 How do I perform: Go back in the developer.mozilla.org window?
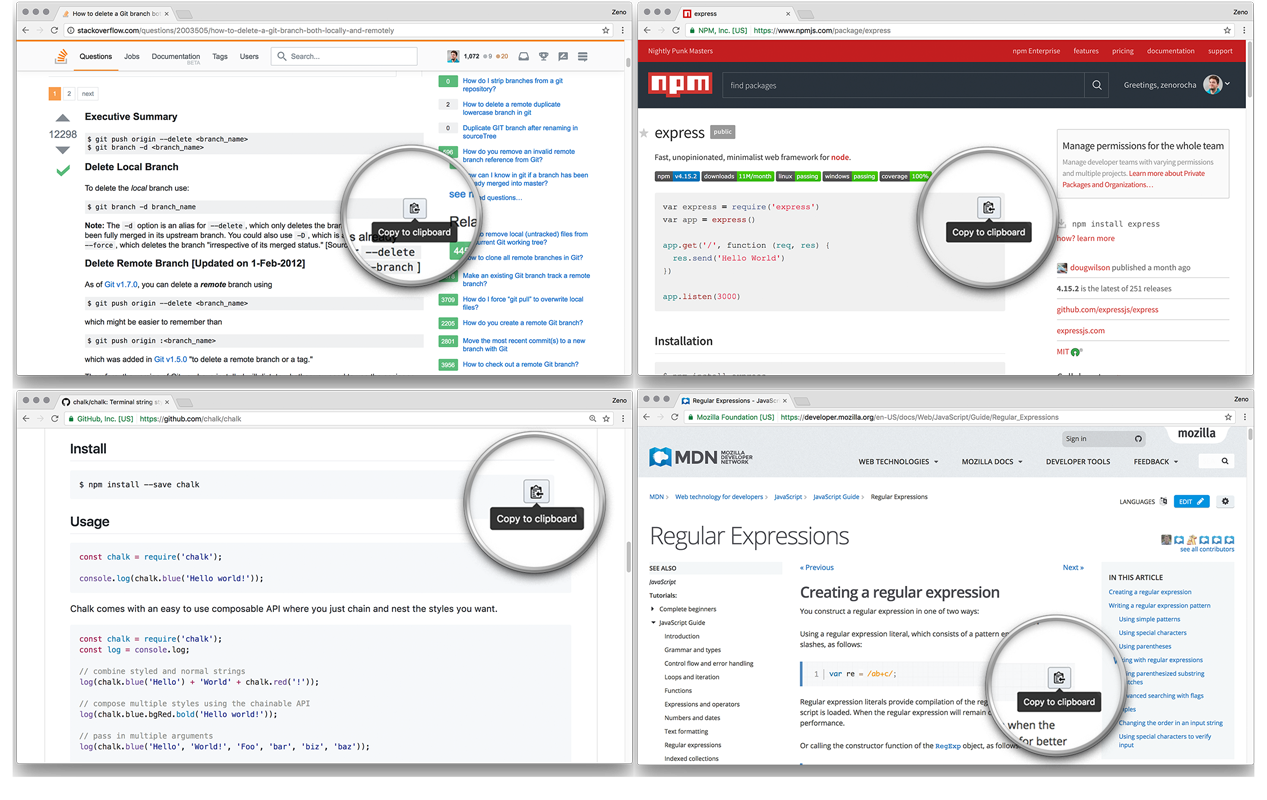coord(647,417)
